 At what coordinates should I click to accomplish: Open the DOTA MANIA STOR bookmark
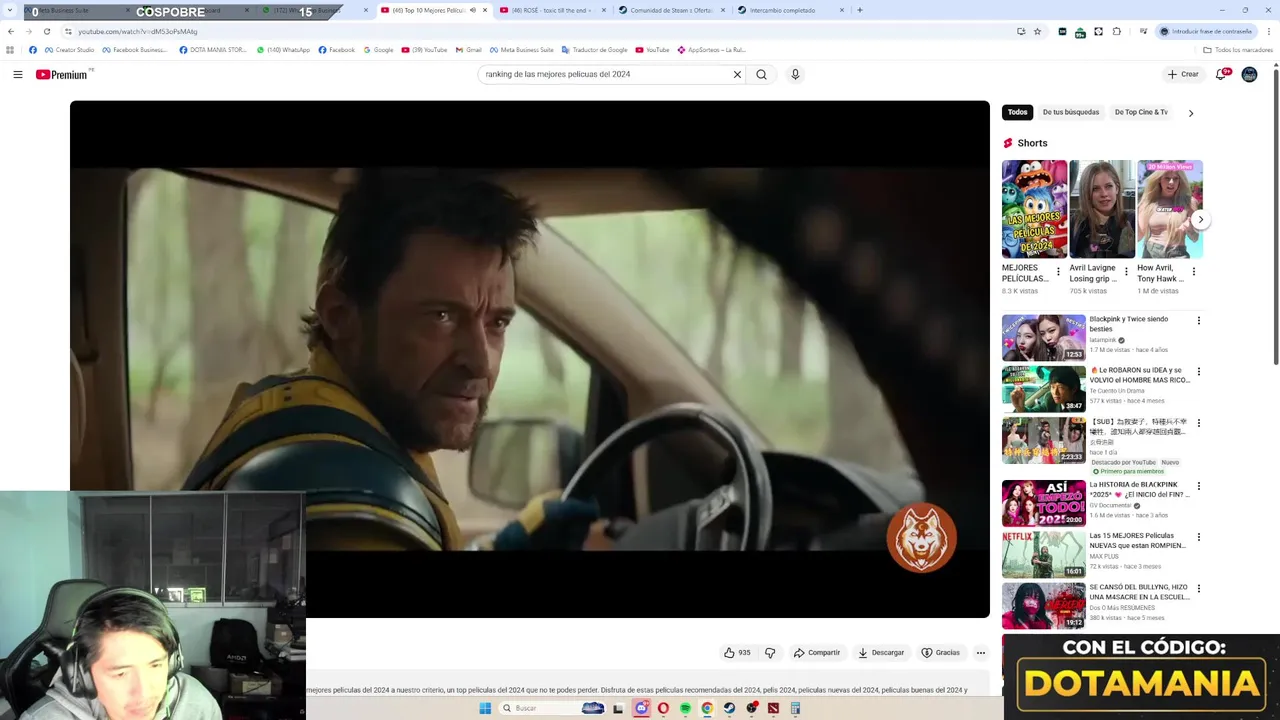click(x=213, y=50)
